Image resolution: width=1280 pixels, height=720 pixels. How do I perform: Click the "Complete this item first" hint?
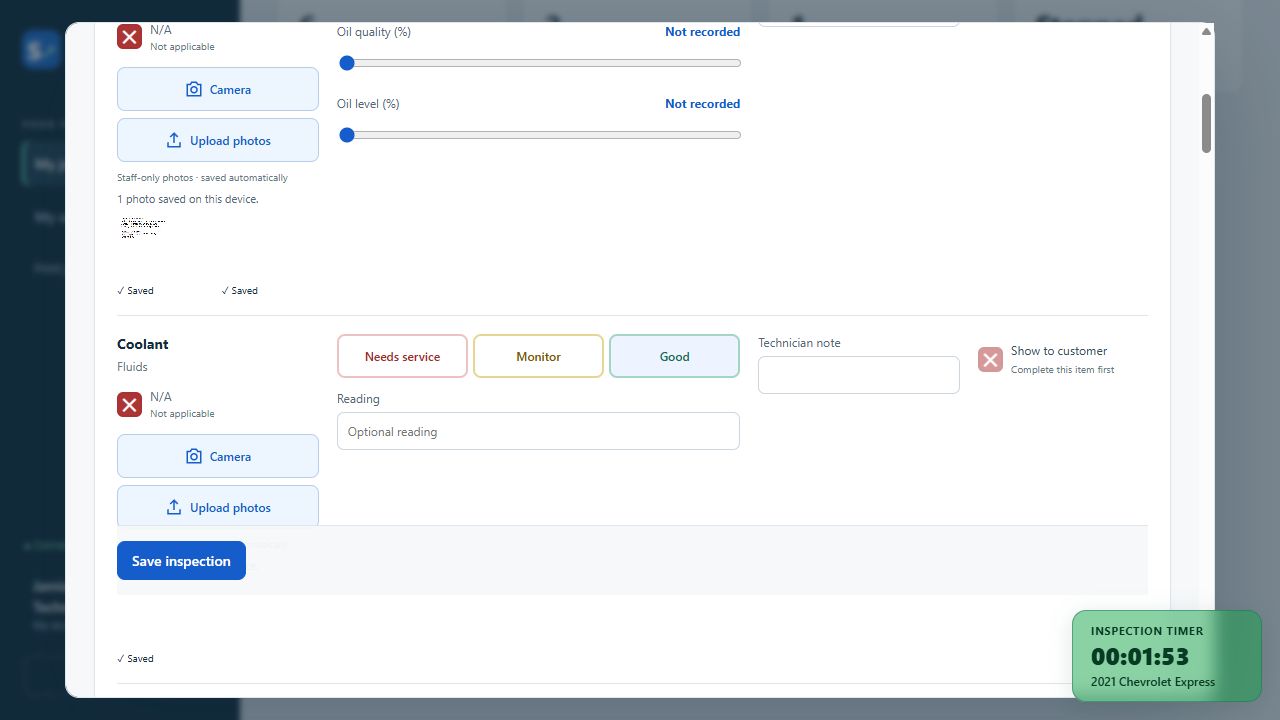[x=1062, y=370]
